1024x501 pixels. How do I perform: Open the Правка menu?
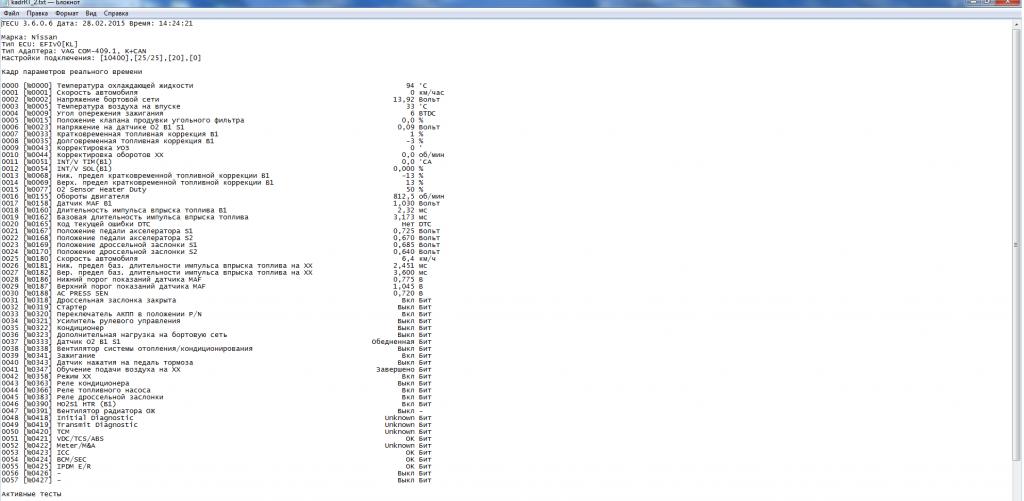point(37,13)
